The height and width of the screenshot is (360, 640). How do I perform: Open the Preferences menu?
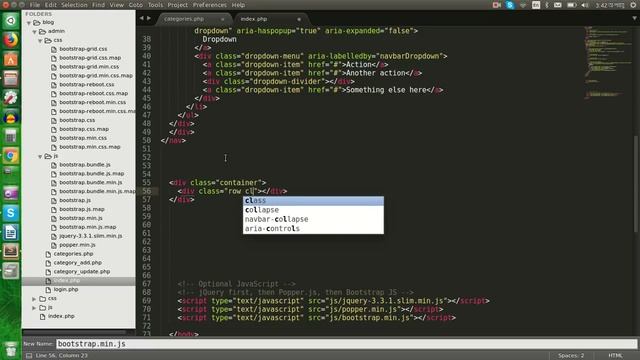[210, 5]
